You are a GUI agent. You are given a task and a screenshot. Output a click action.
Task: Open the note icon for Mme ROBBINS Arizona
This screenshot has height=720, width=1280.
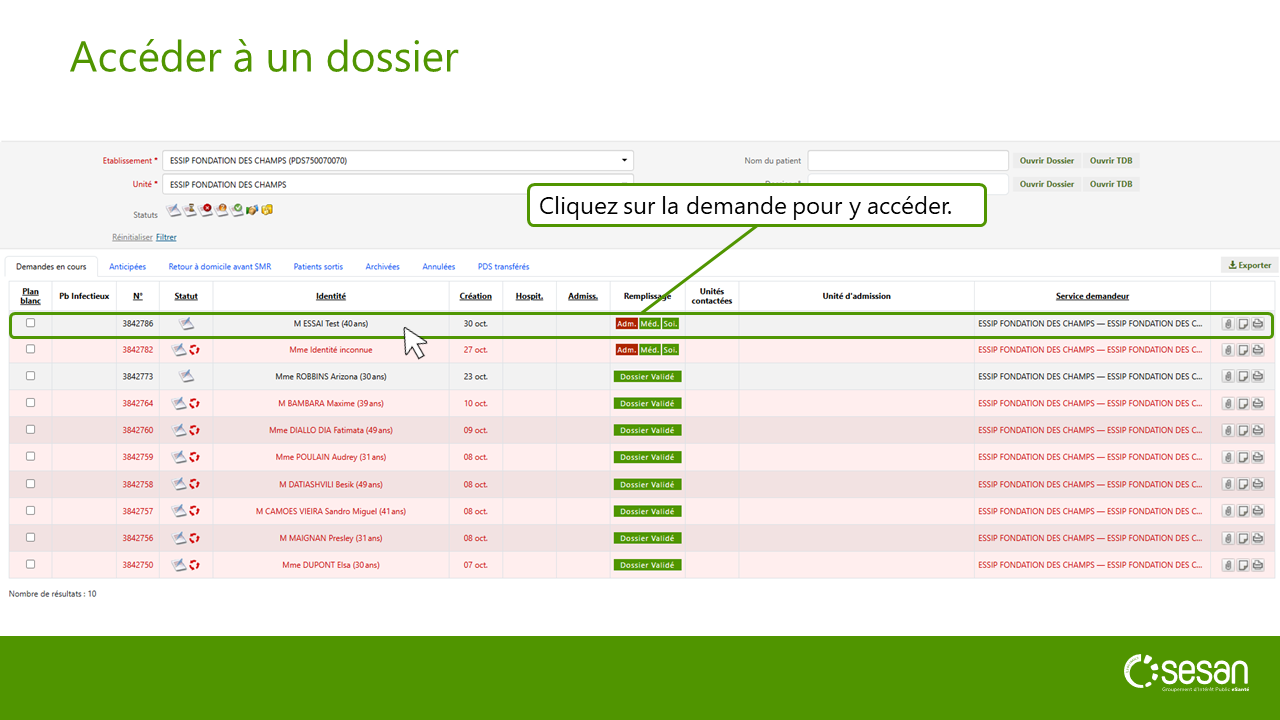tap(1243, 377)
